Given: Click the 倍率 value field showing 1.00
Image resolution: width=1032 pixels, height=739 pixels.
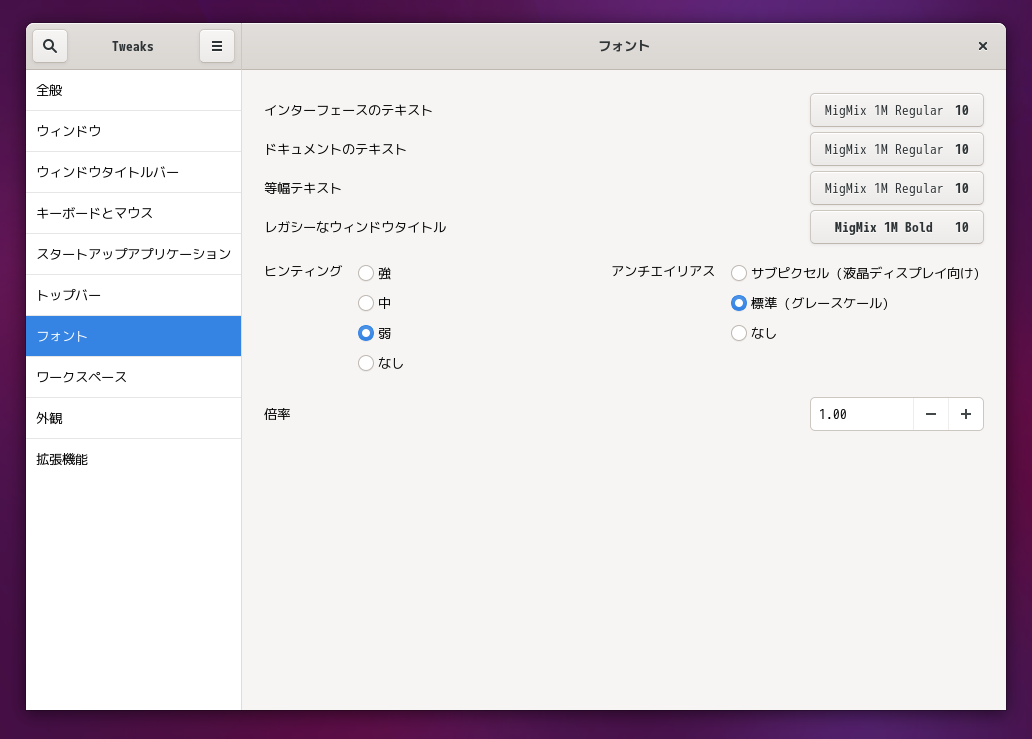Looking at the screenshot, I should pyautogui.click(x=862, y=414).
